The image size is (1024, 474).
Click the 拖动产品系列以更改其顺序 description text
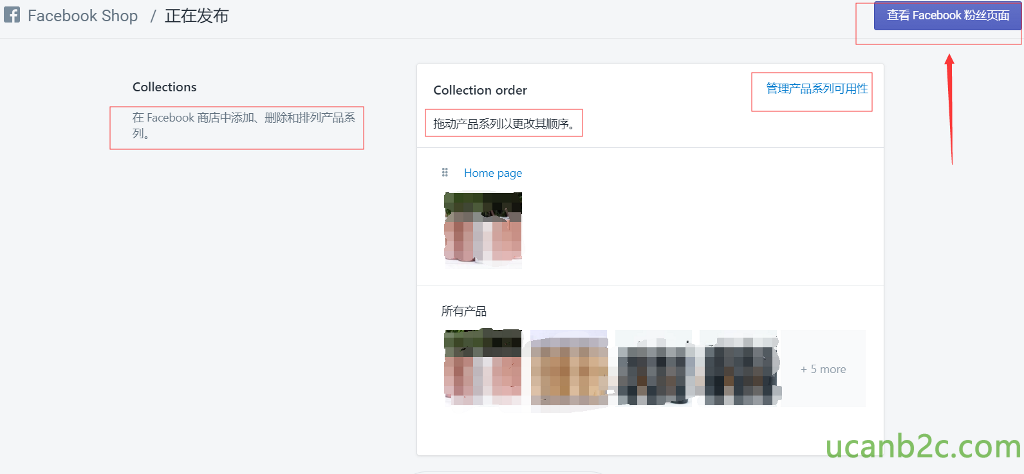506,123
